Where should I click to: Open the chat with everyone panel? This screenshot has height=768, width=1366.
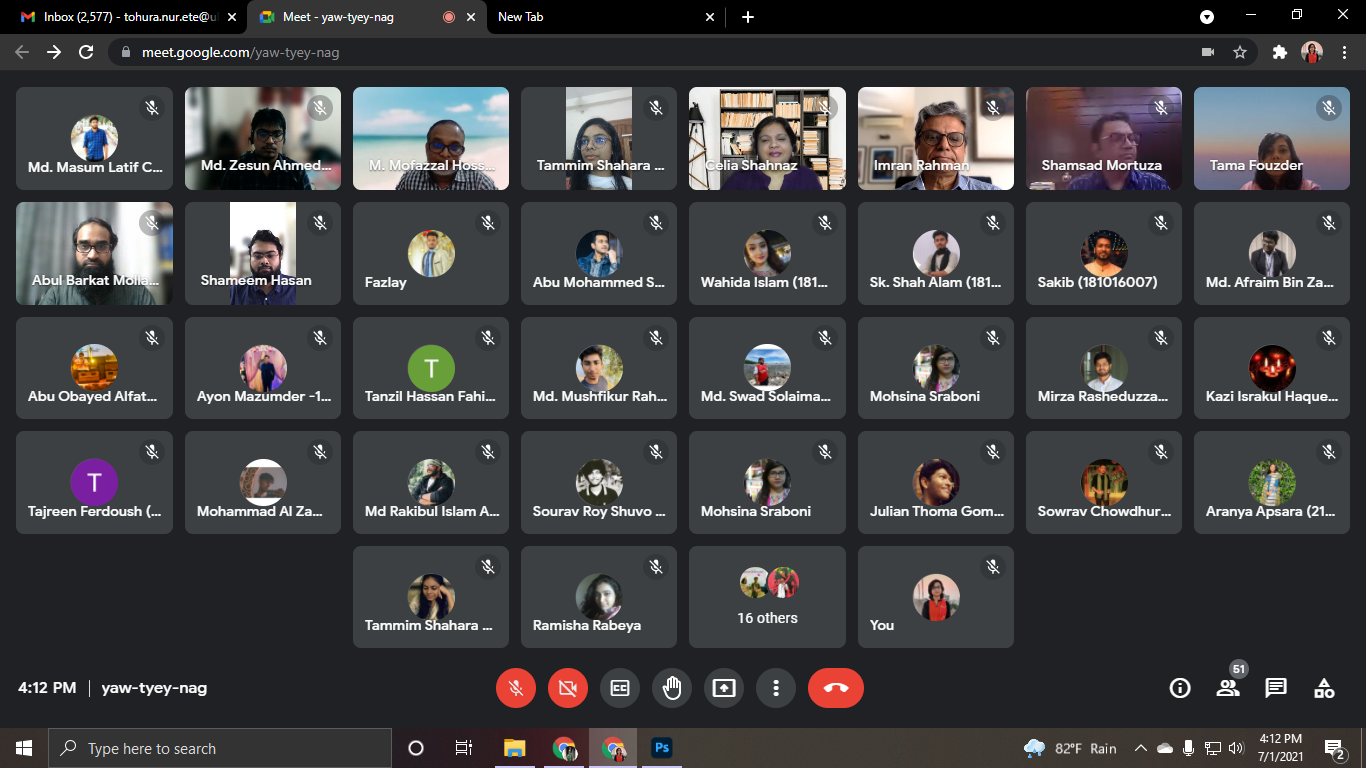(x=1276, y=688)
